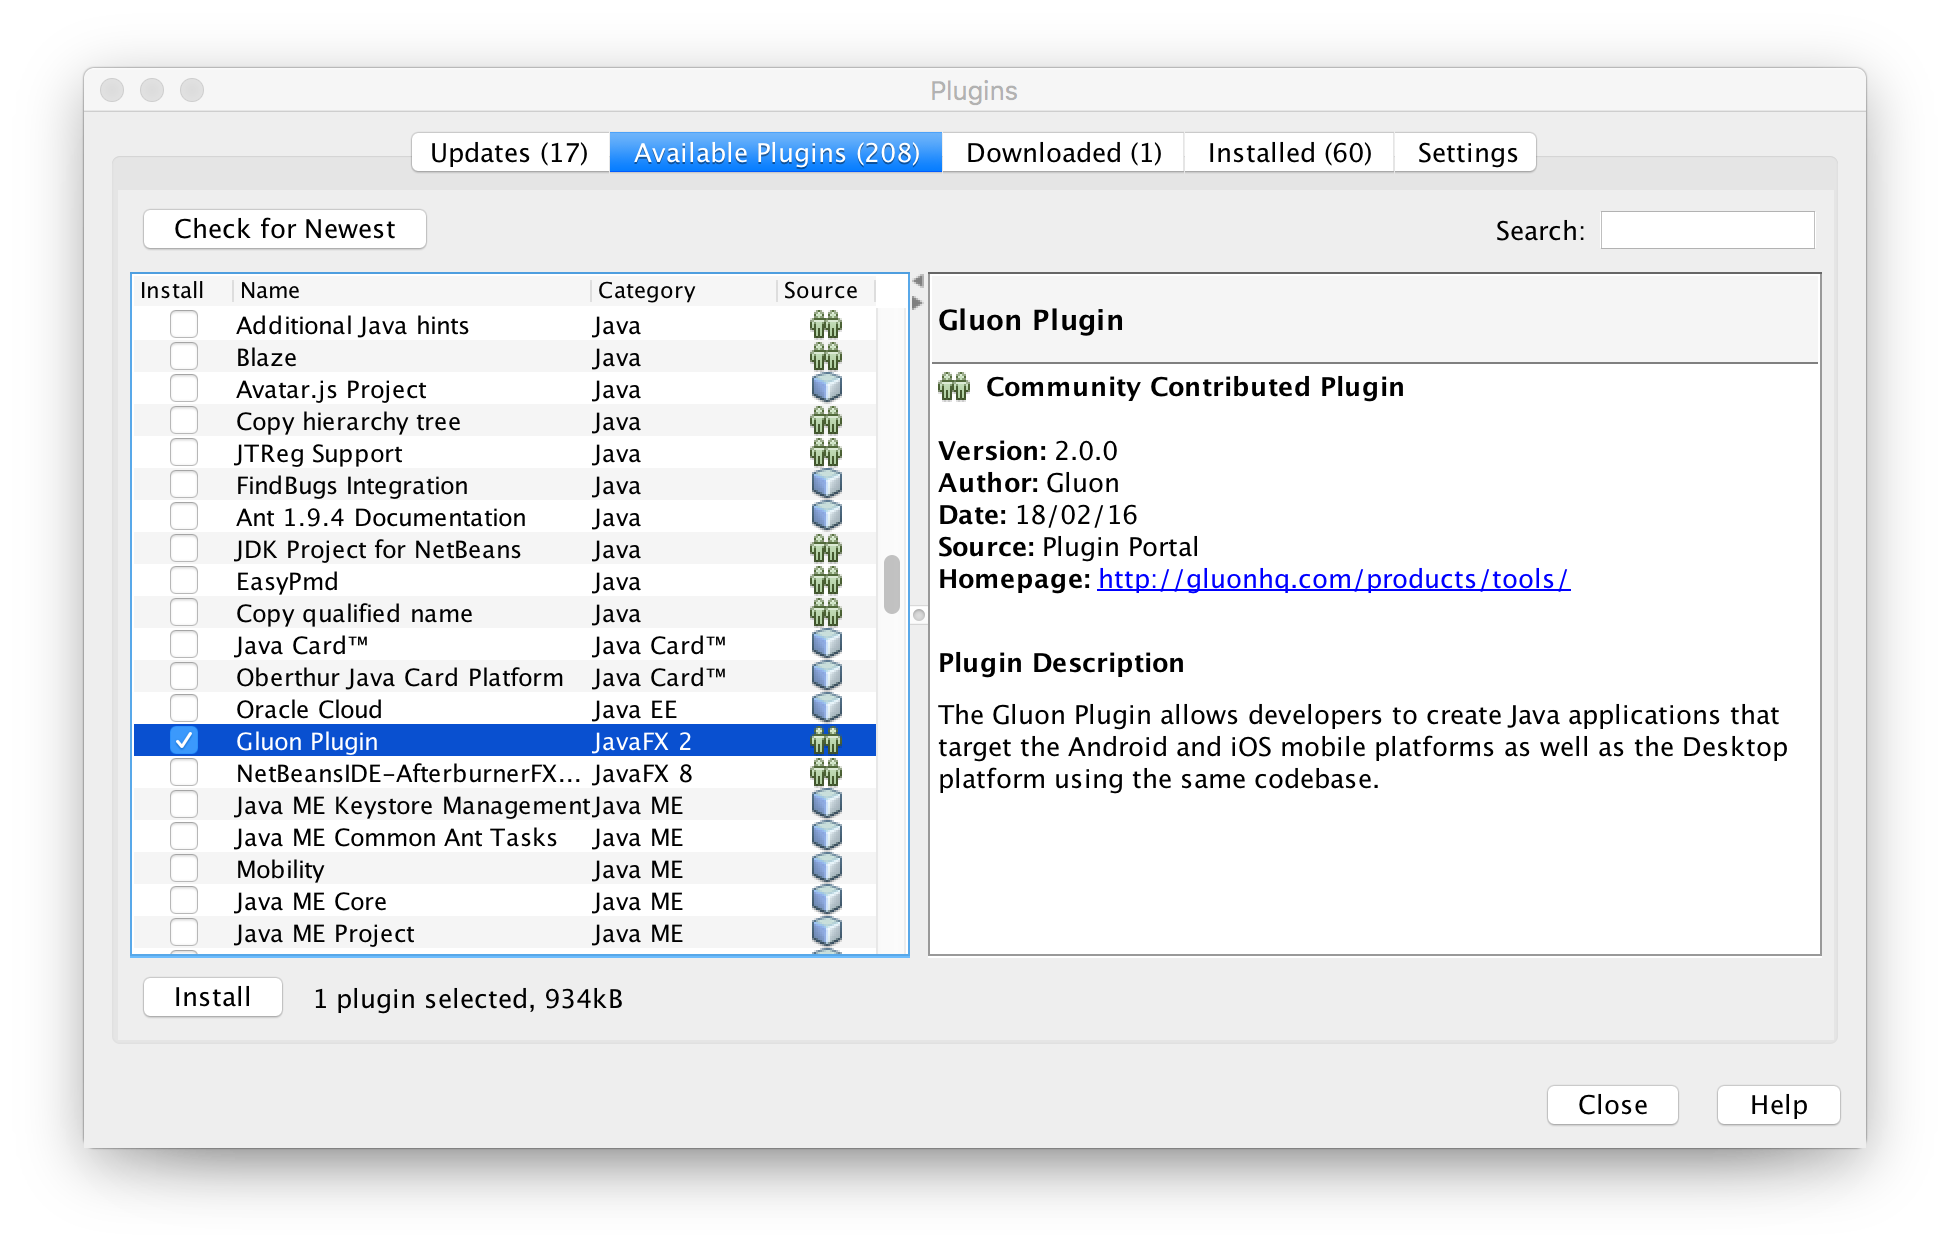This screenshot has width=1950, height=1248.
Task: Click the cube source icon for Avatar.js Project
Action: coord(826,389)
